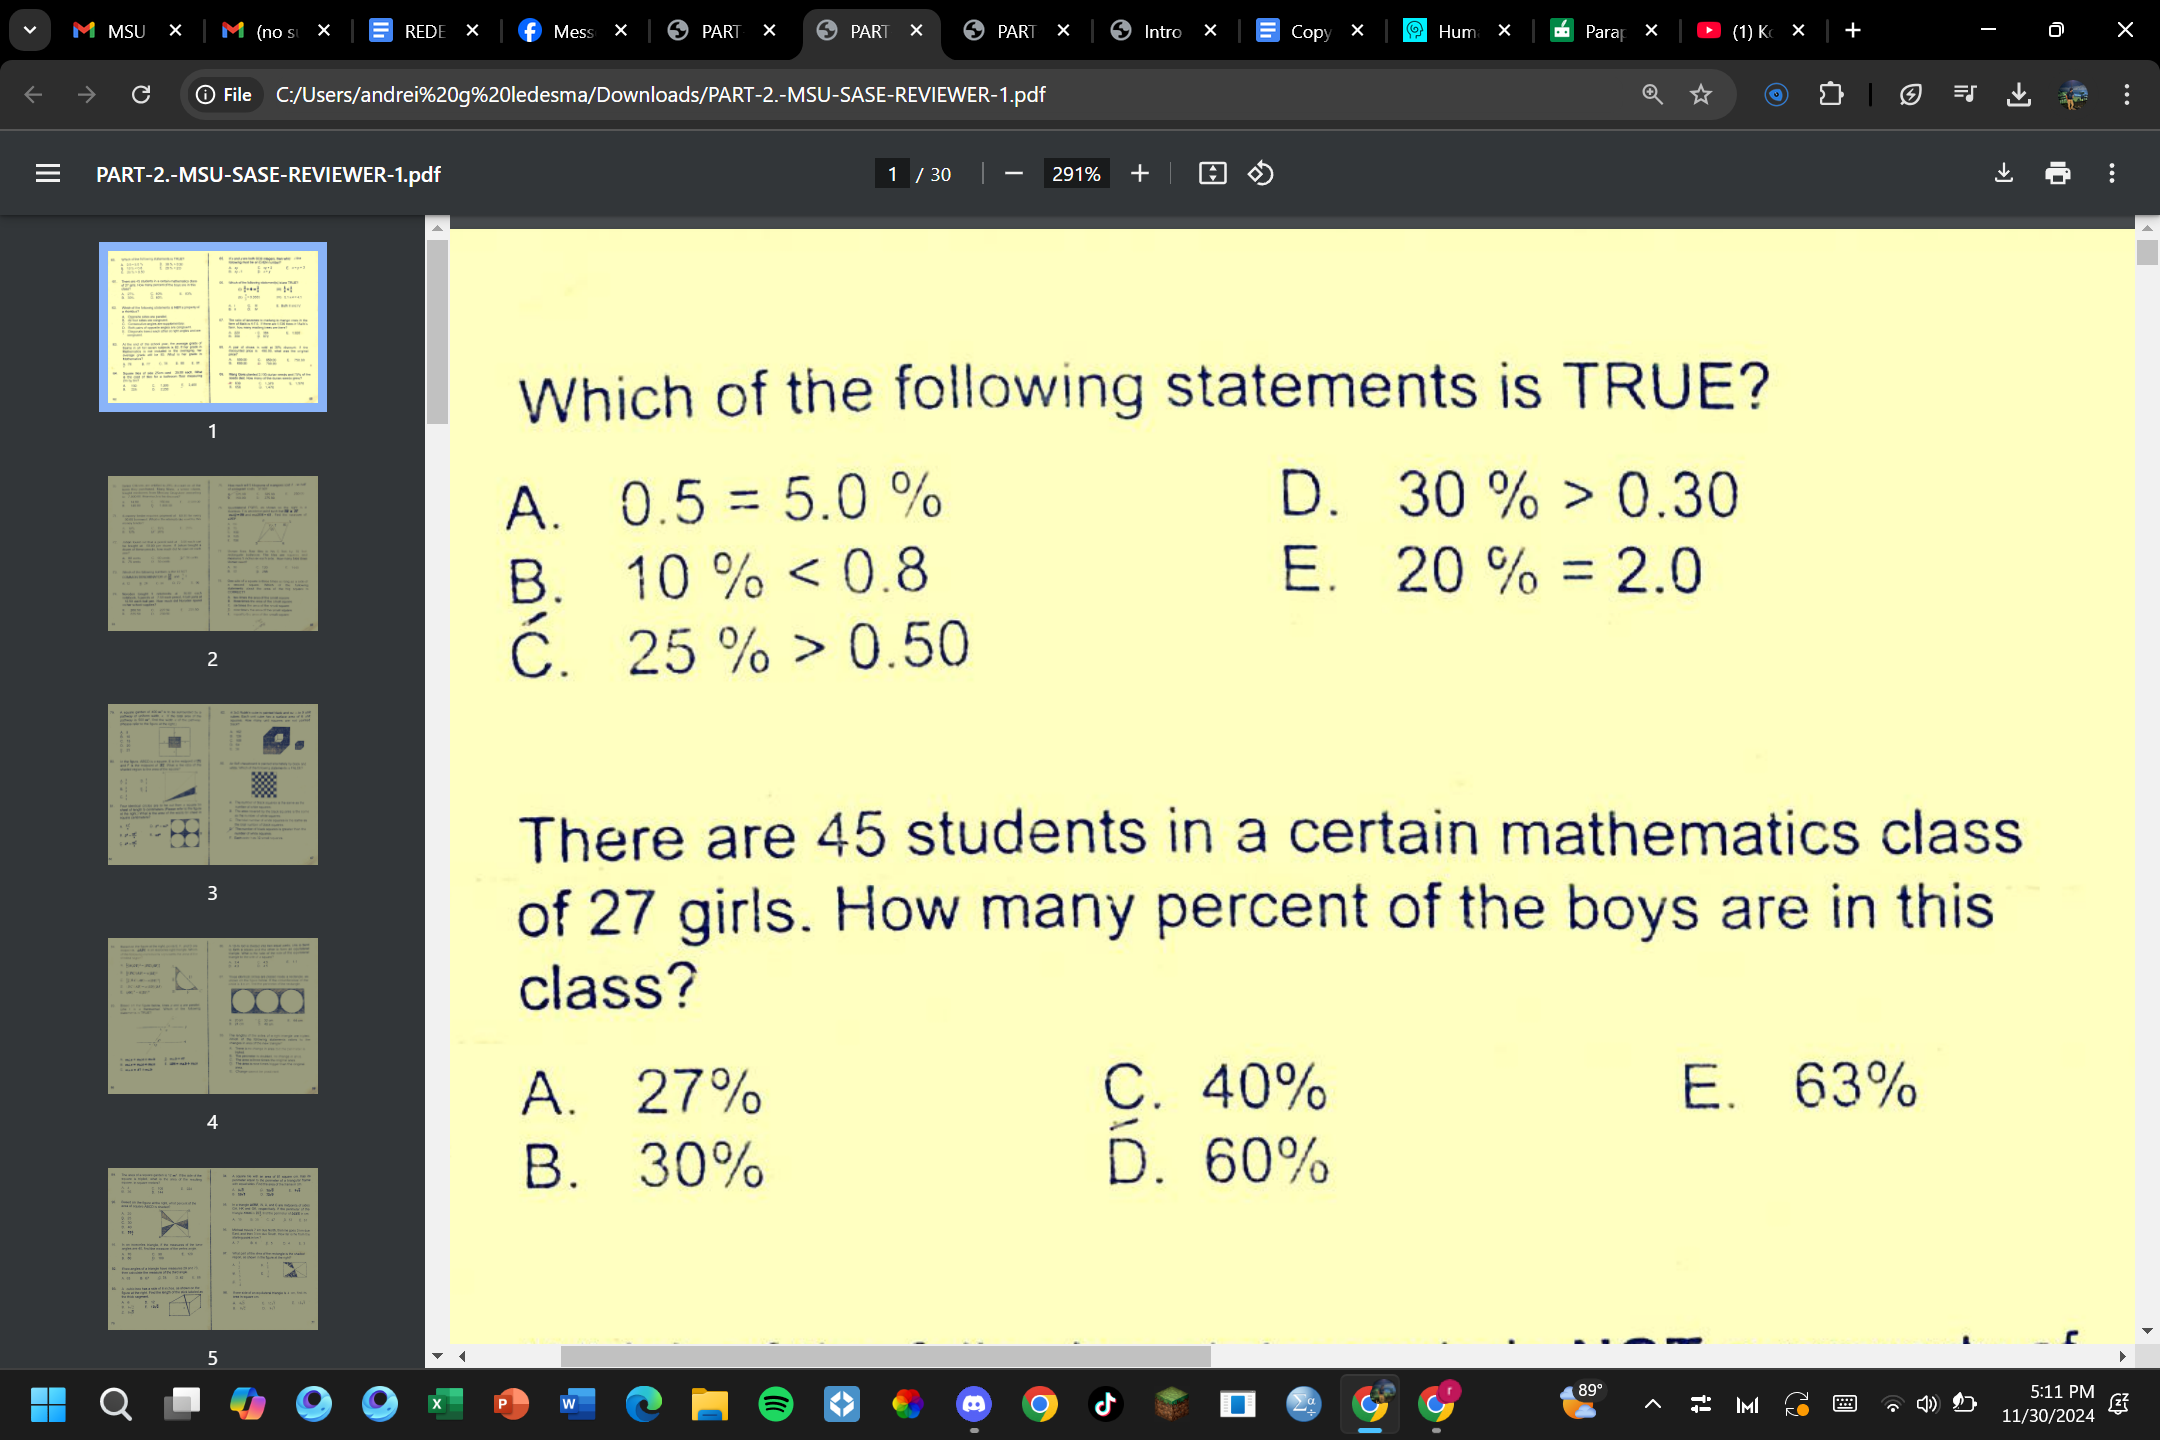
Task: Open Chrome three-dot menu
Action: coord(2127,94)
